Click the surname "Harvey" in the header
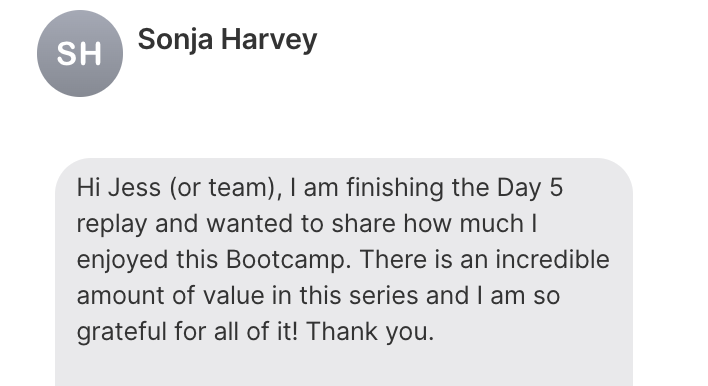This screenshot has height=386, width=708. pos(269,40)
